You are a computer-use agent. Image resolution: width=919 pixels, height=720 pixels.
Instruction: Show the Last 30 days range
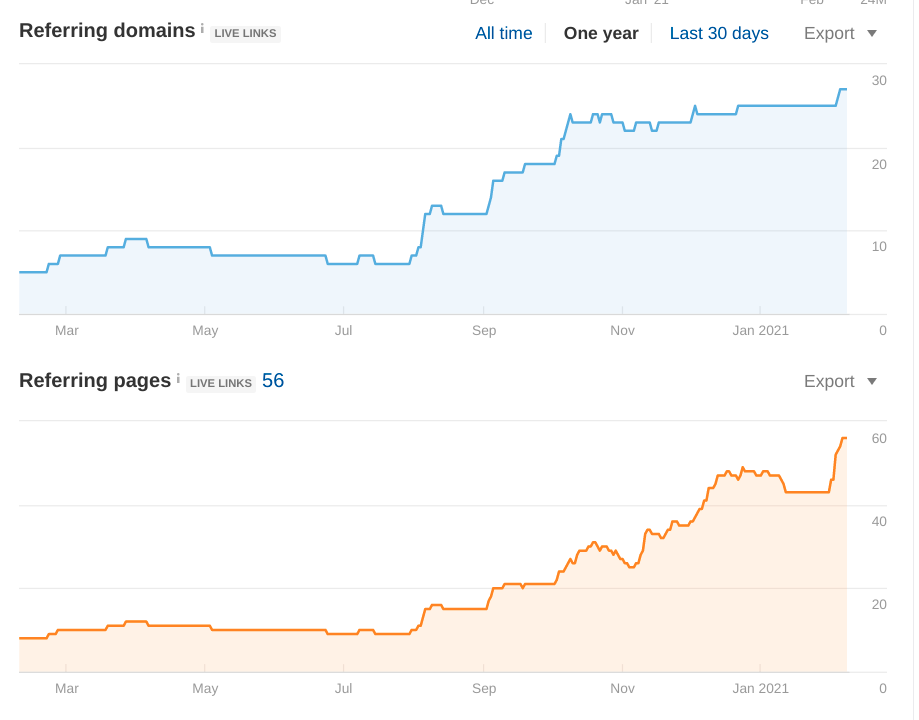(719, 33)
